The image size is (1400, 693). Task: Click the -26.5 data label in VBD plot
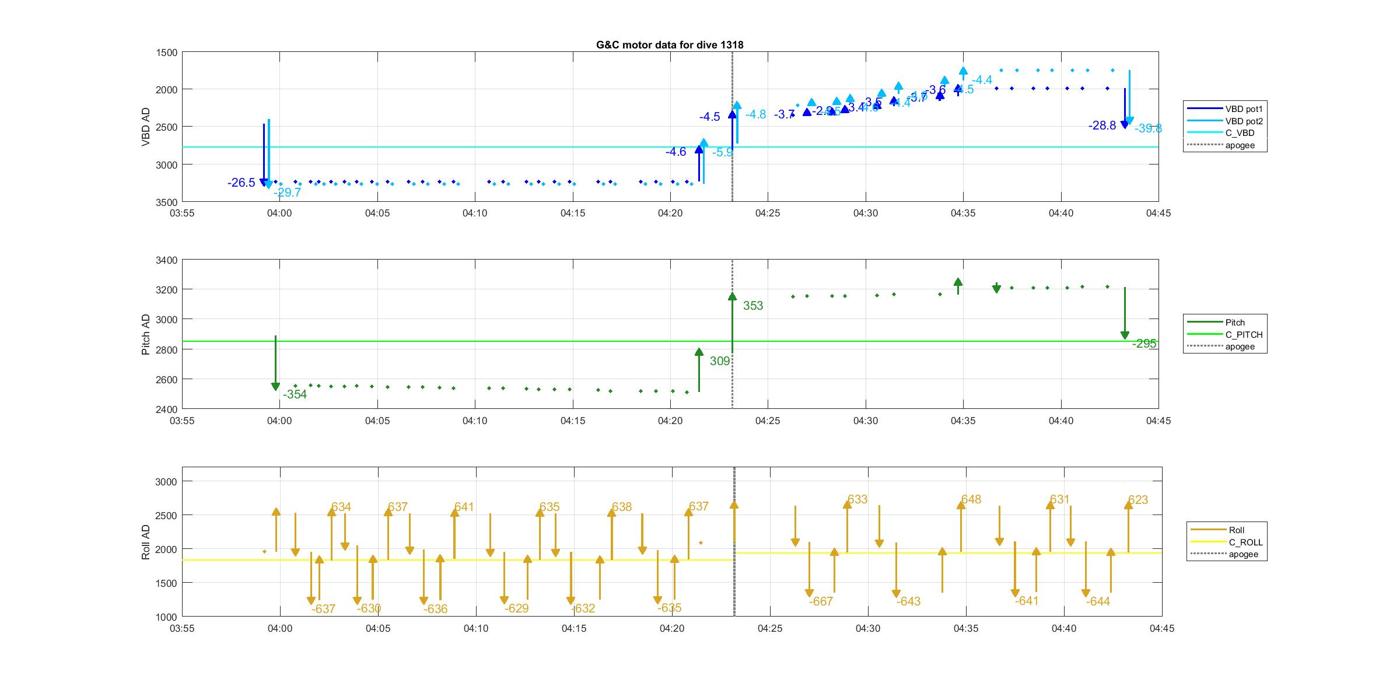tap(241, 183)
